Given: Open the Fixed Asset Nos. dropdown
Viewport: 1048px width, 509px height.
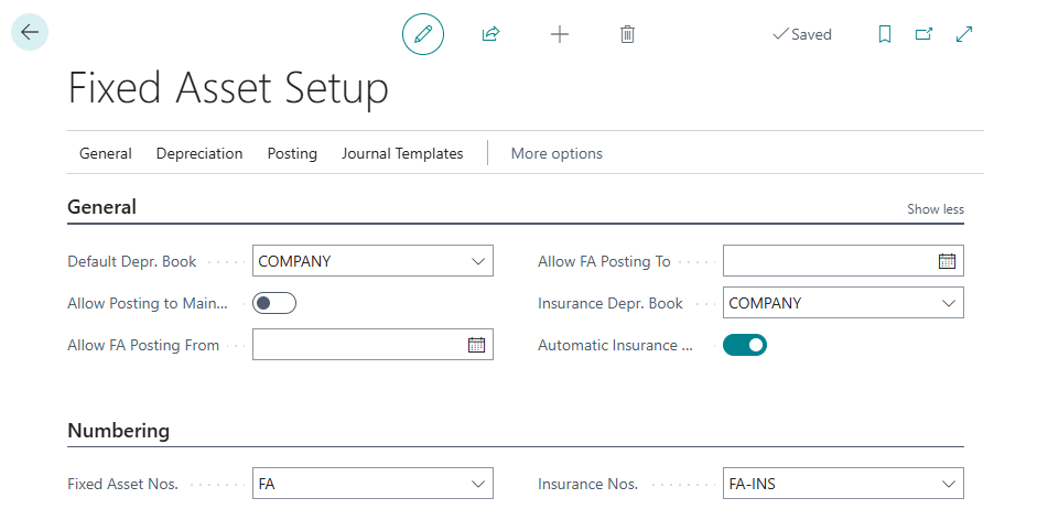Looking at the screenshot, I should click(x=477, y=484).
